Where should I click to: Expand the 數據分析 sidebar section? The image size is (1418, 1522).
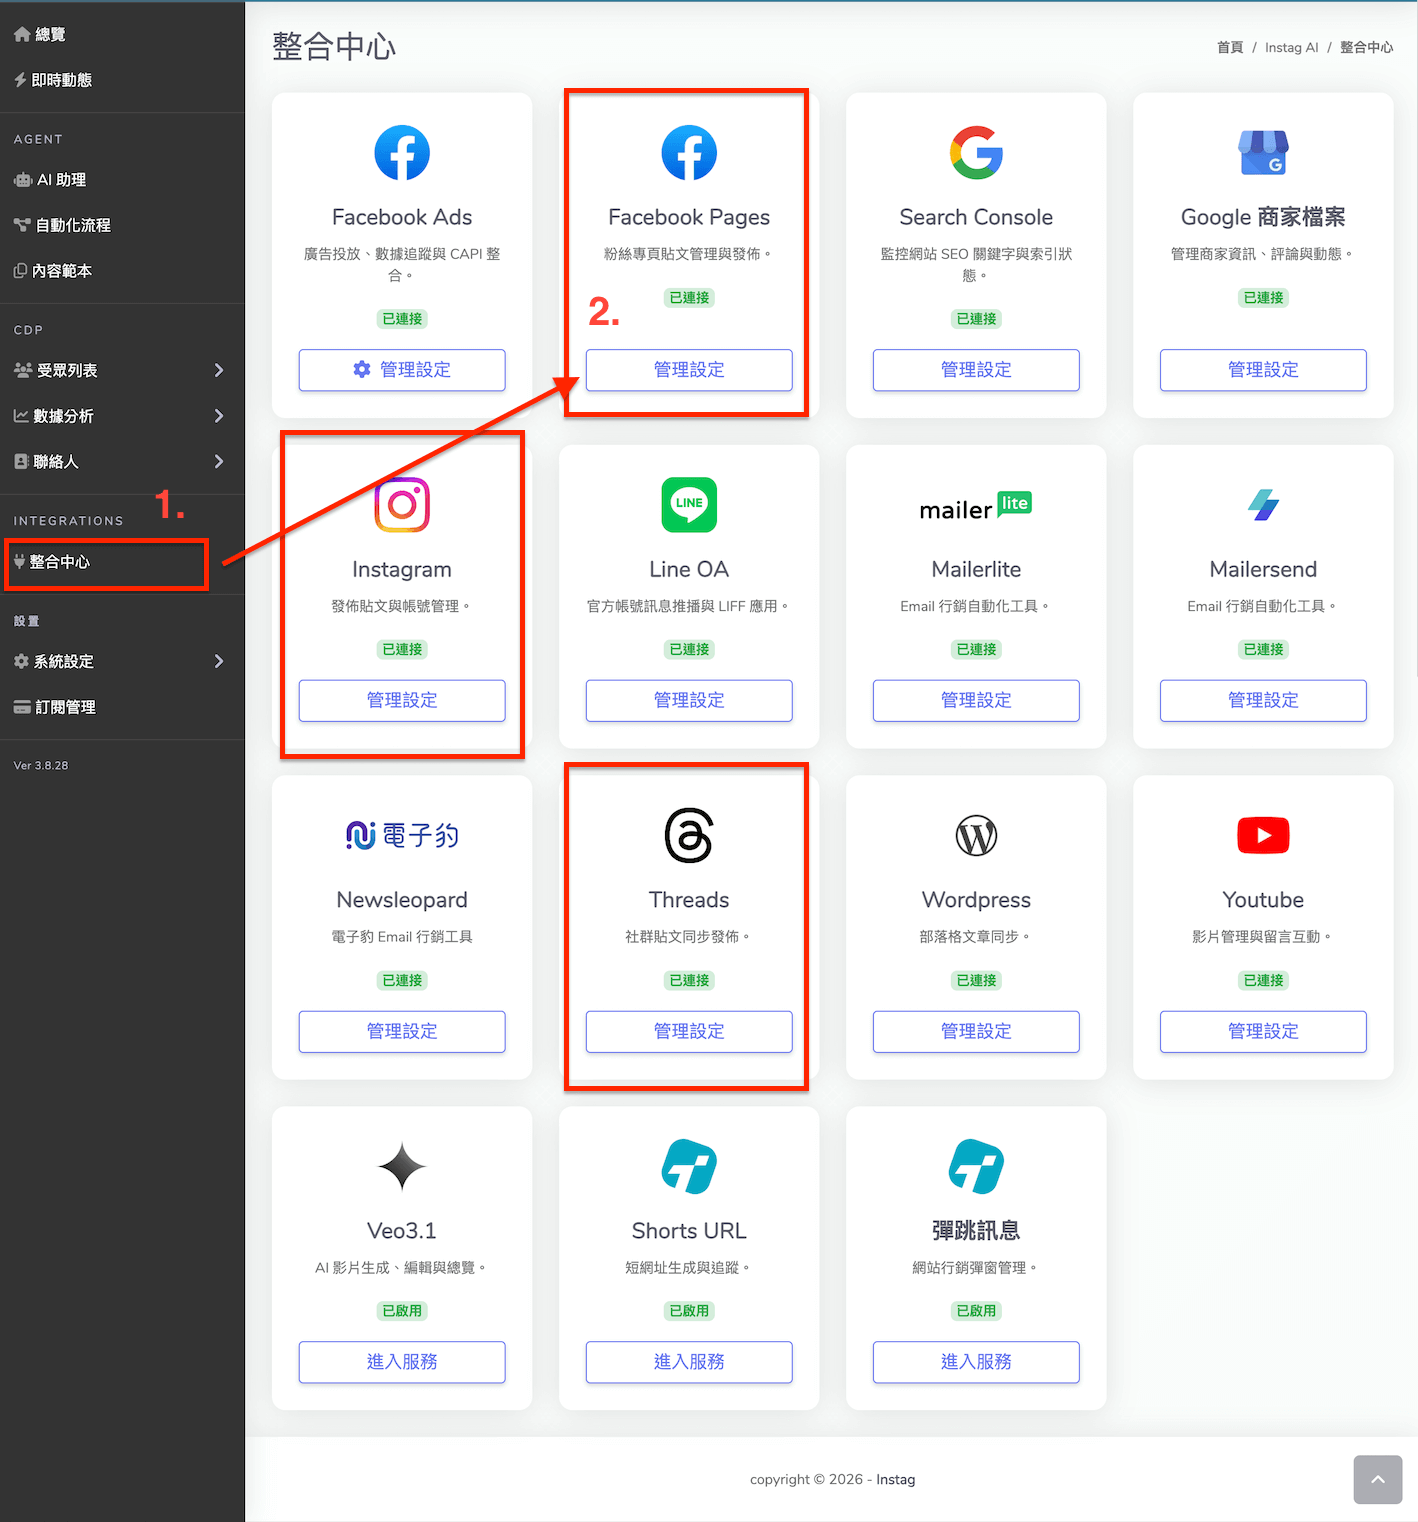click(x=120, y=416)
